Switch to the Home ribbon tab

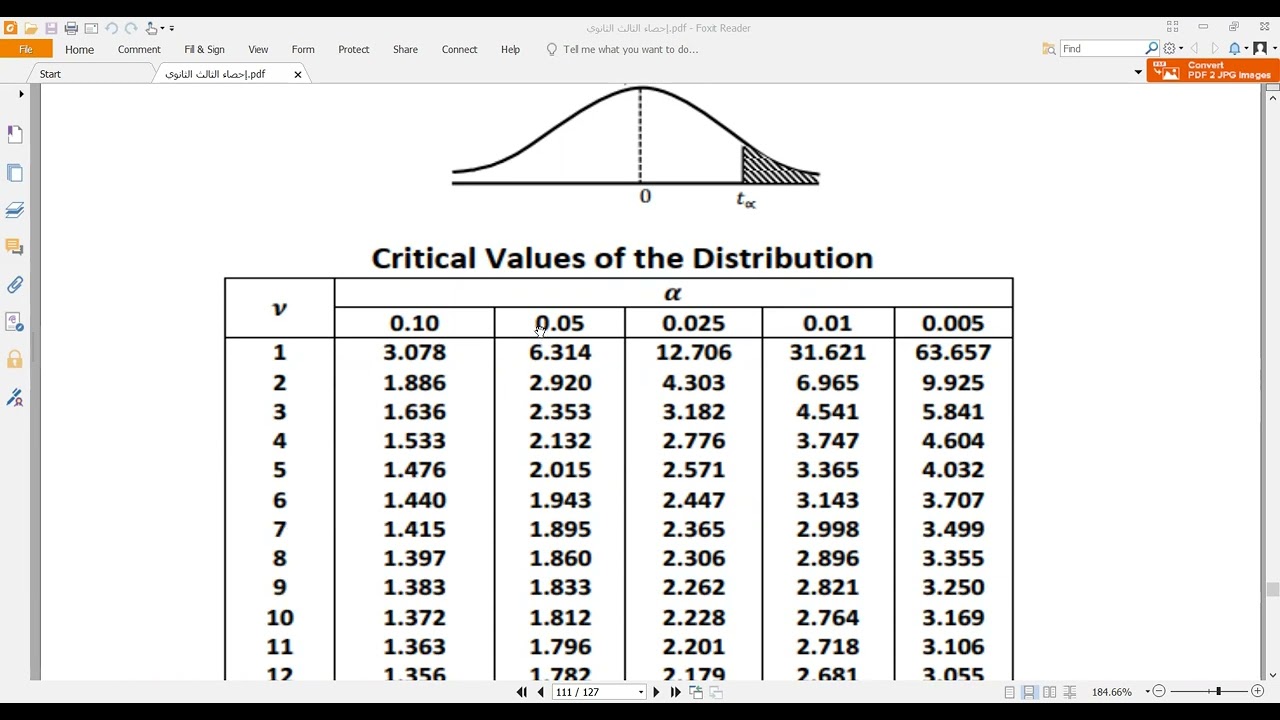click(80, 49)
